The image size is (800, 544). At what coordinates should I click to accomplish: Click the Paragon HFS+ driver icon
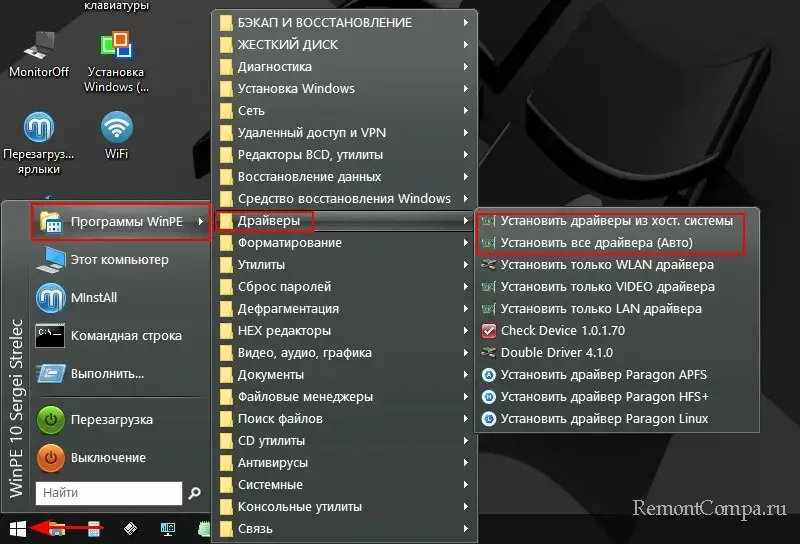(x=489, y=397)
